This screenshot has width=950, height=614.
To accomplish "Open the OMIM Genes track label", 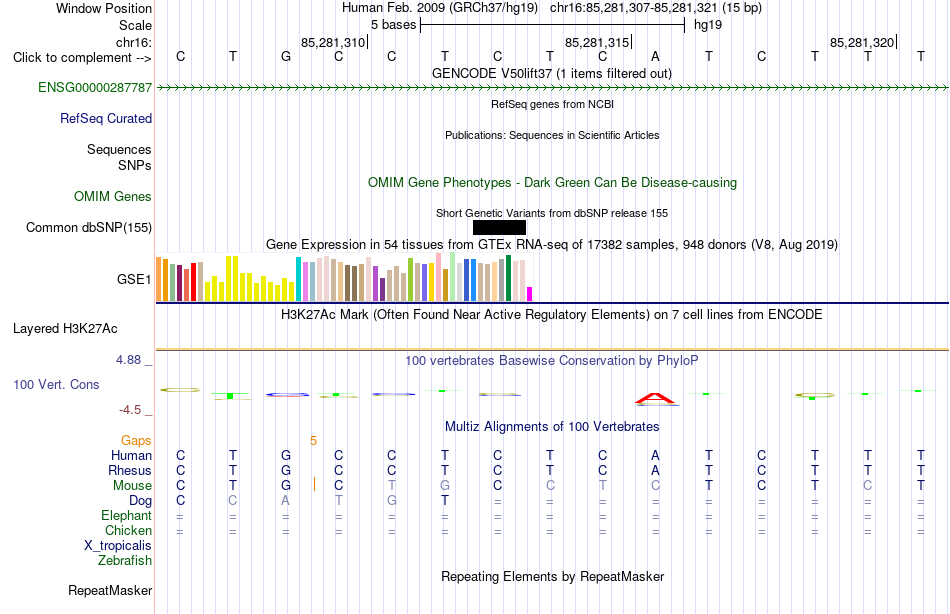I will [x=113, y=196].
